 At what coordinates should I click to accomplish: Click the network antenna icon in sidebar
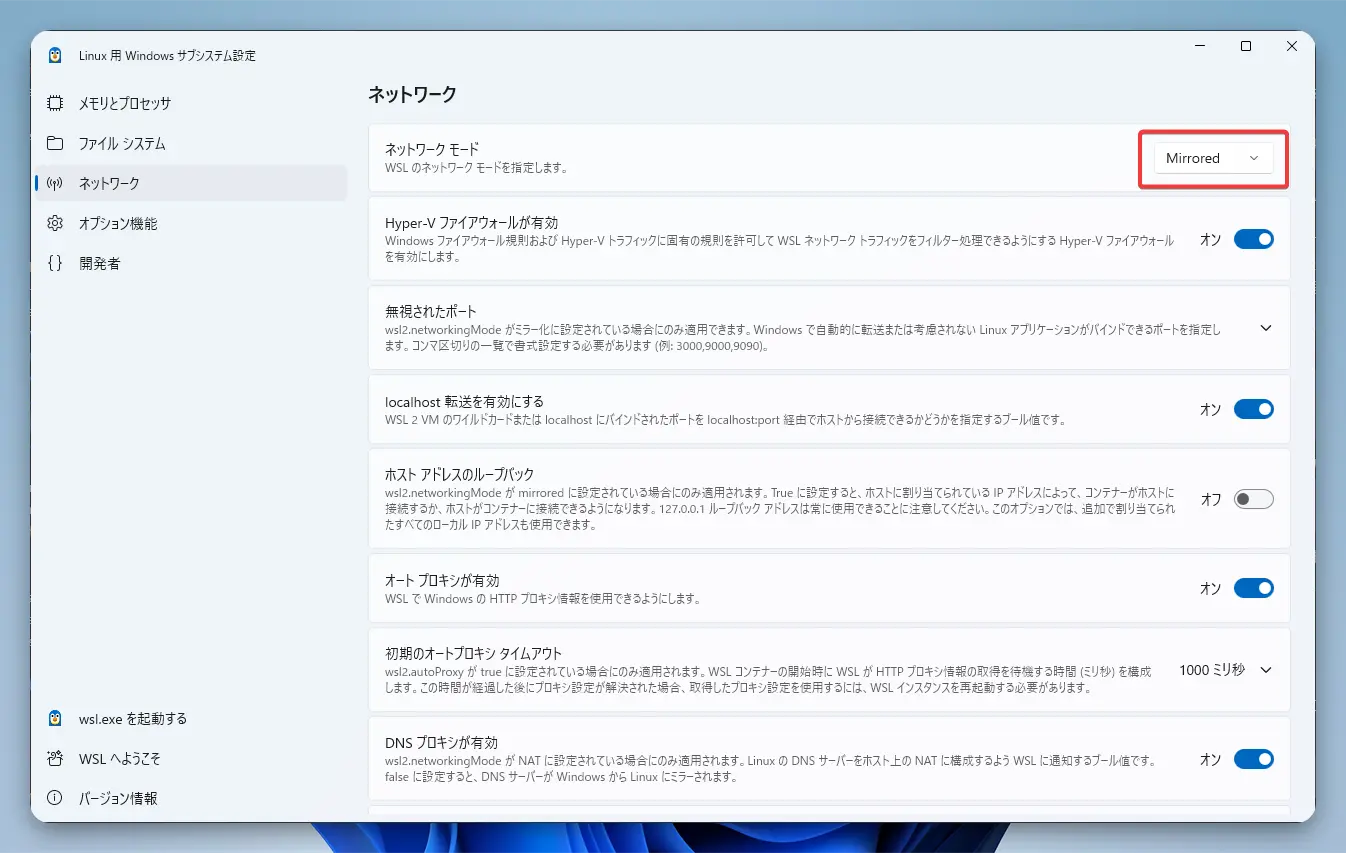tap(55, 183)
